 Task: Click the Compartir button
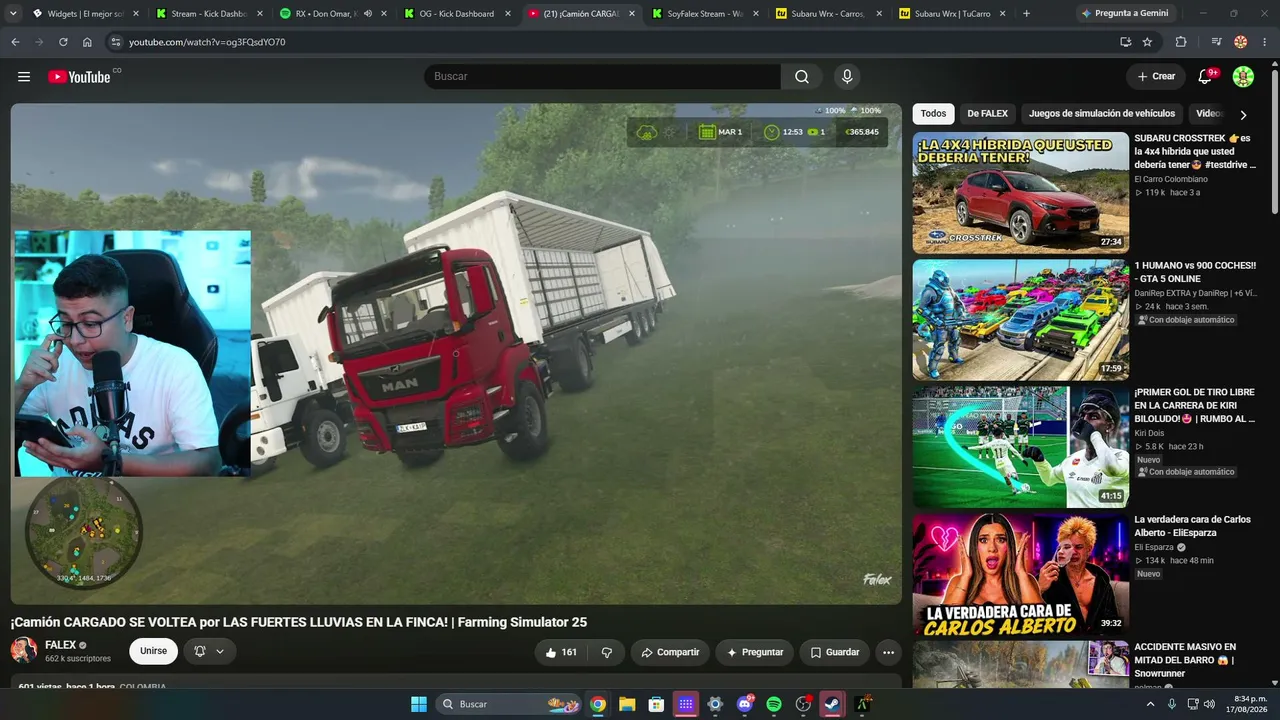[x=670, y=652]
